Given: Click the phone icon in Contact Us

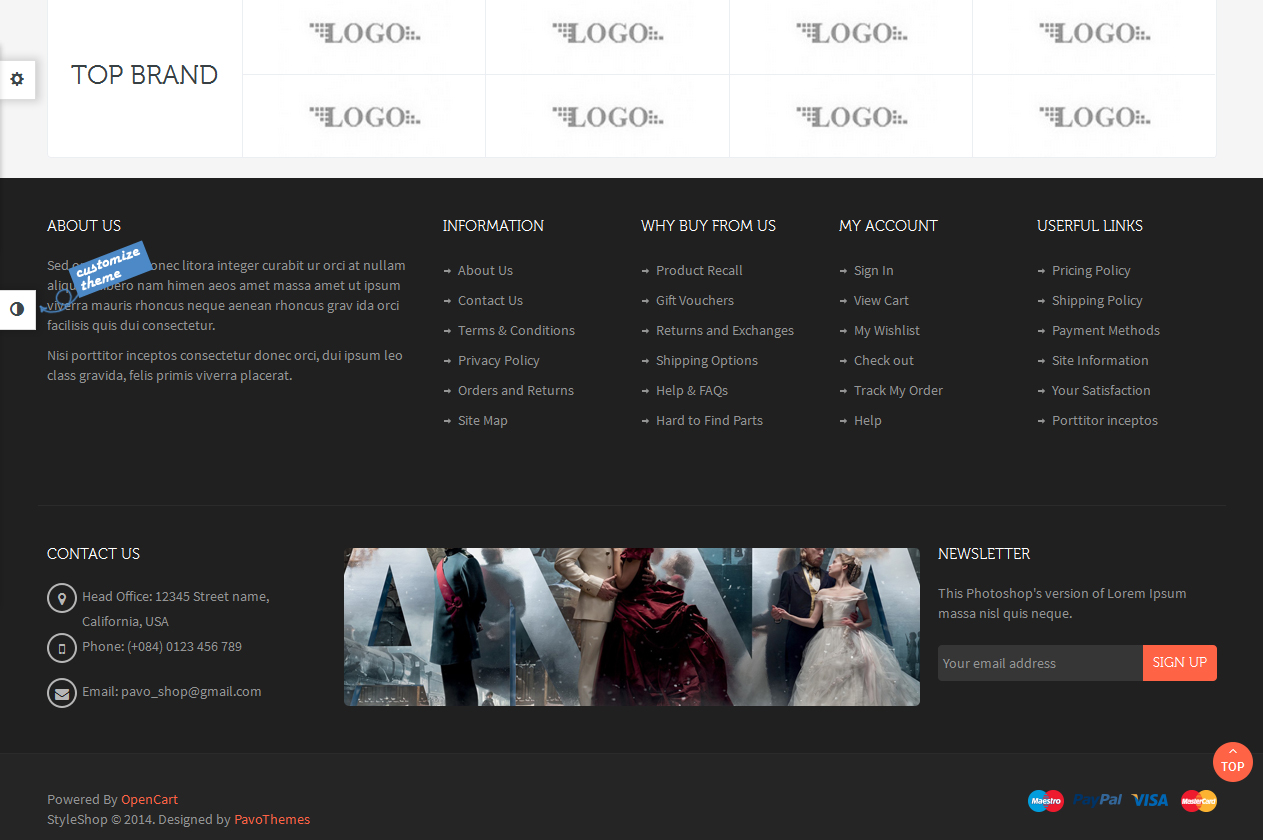Looking at the screenshot, I should 62,648.
